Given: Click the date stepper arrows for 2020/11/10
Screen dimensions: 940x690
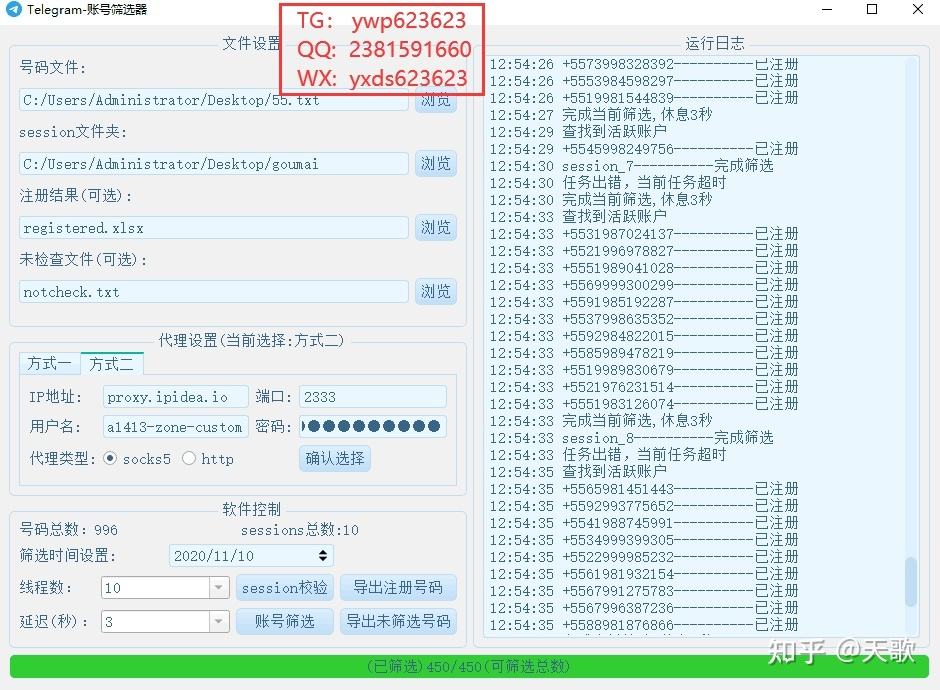Looking at the screenshot, I should point(323,556).
